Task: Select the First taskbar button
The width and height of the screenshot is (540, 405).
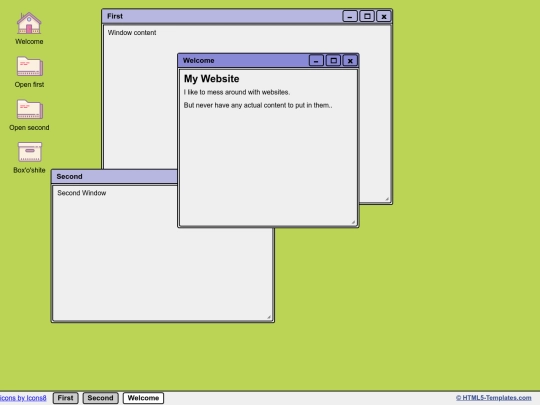Action: [x=65, y=398]
